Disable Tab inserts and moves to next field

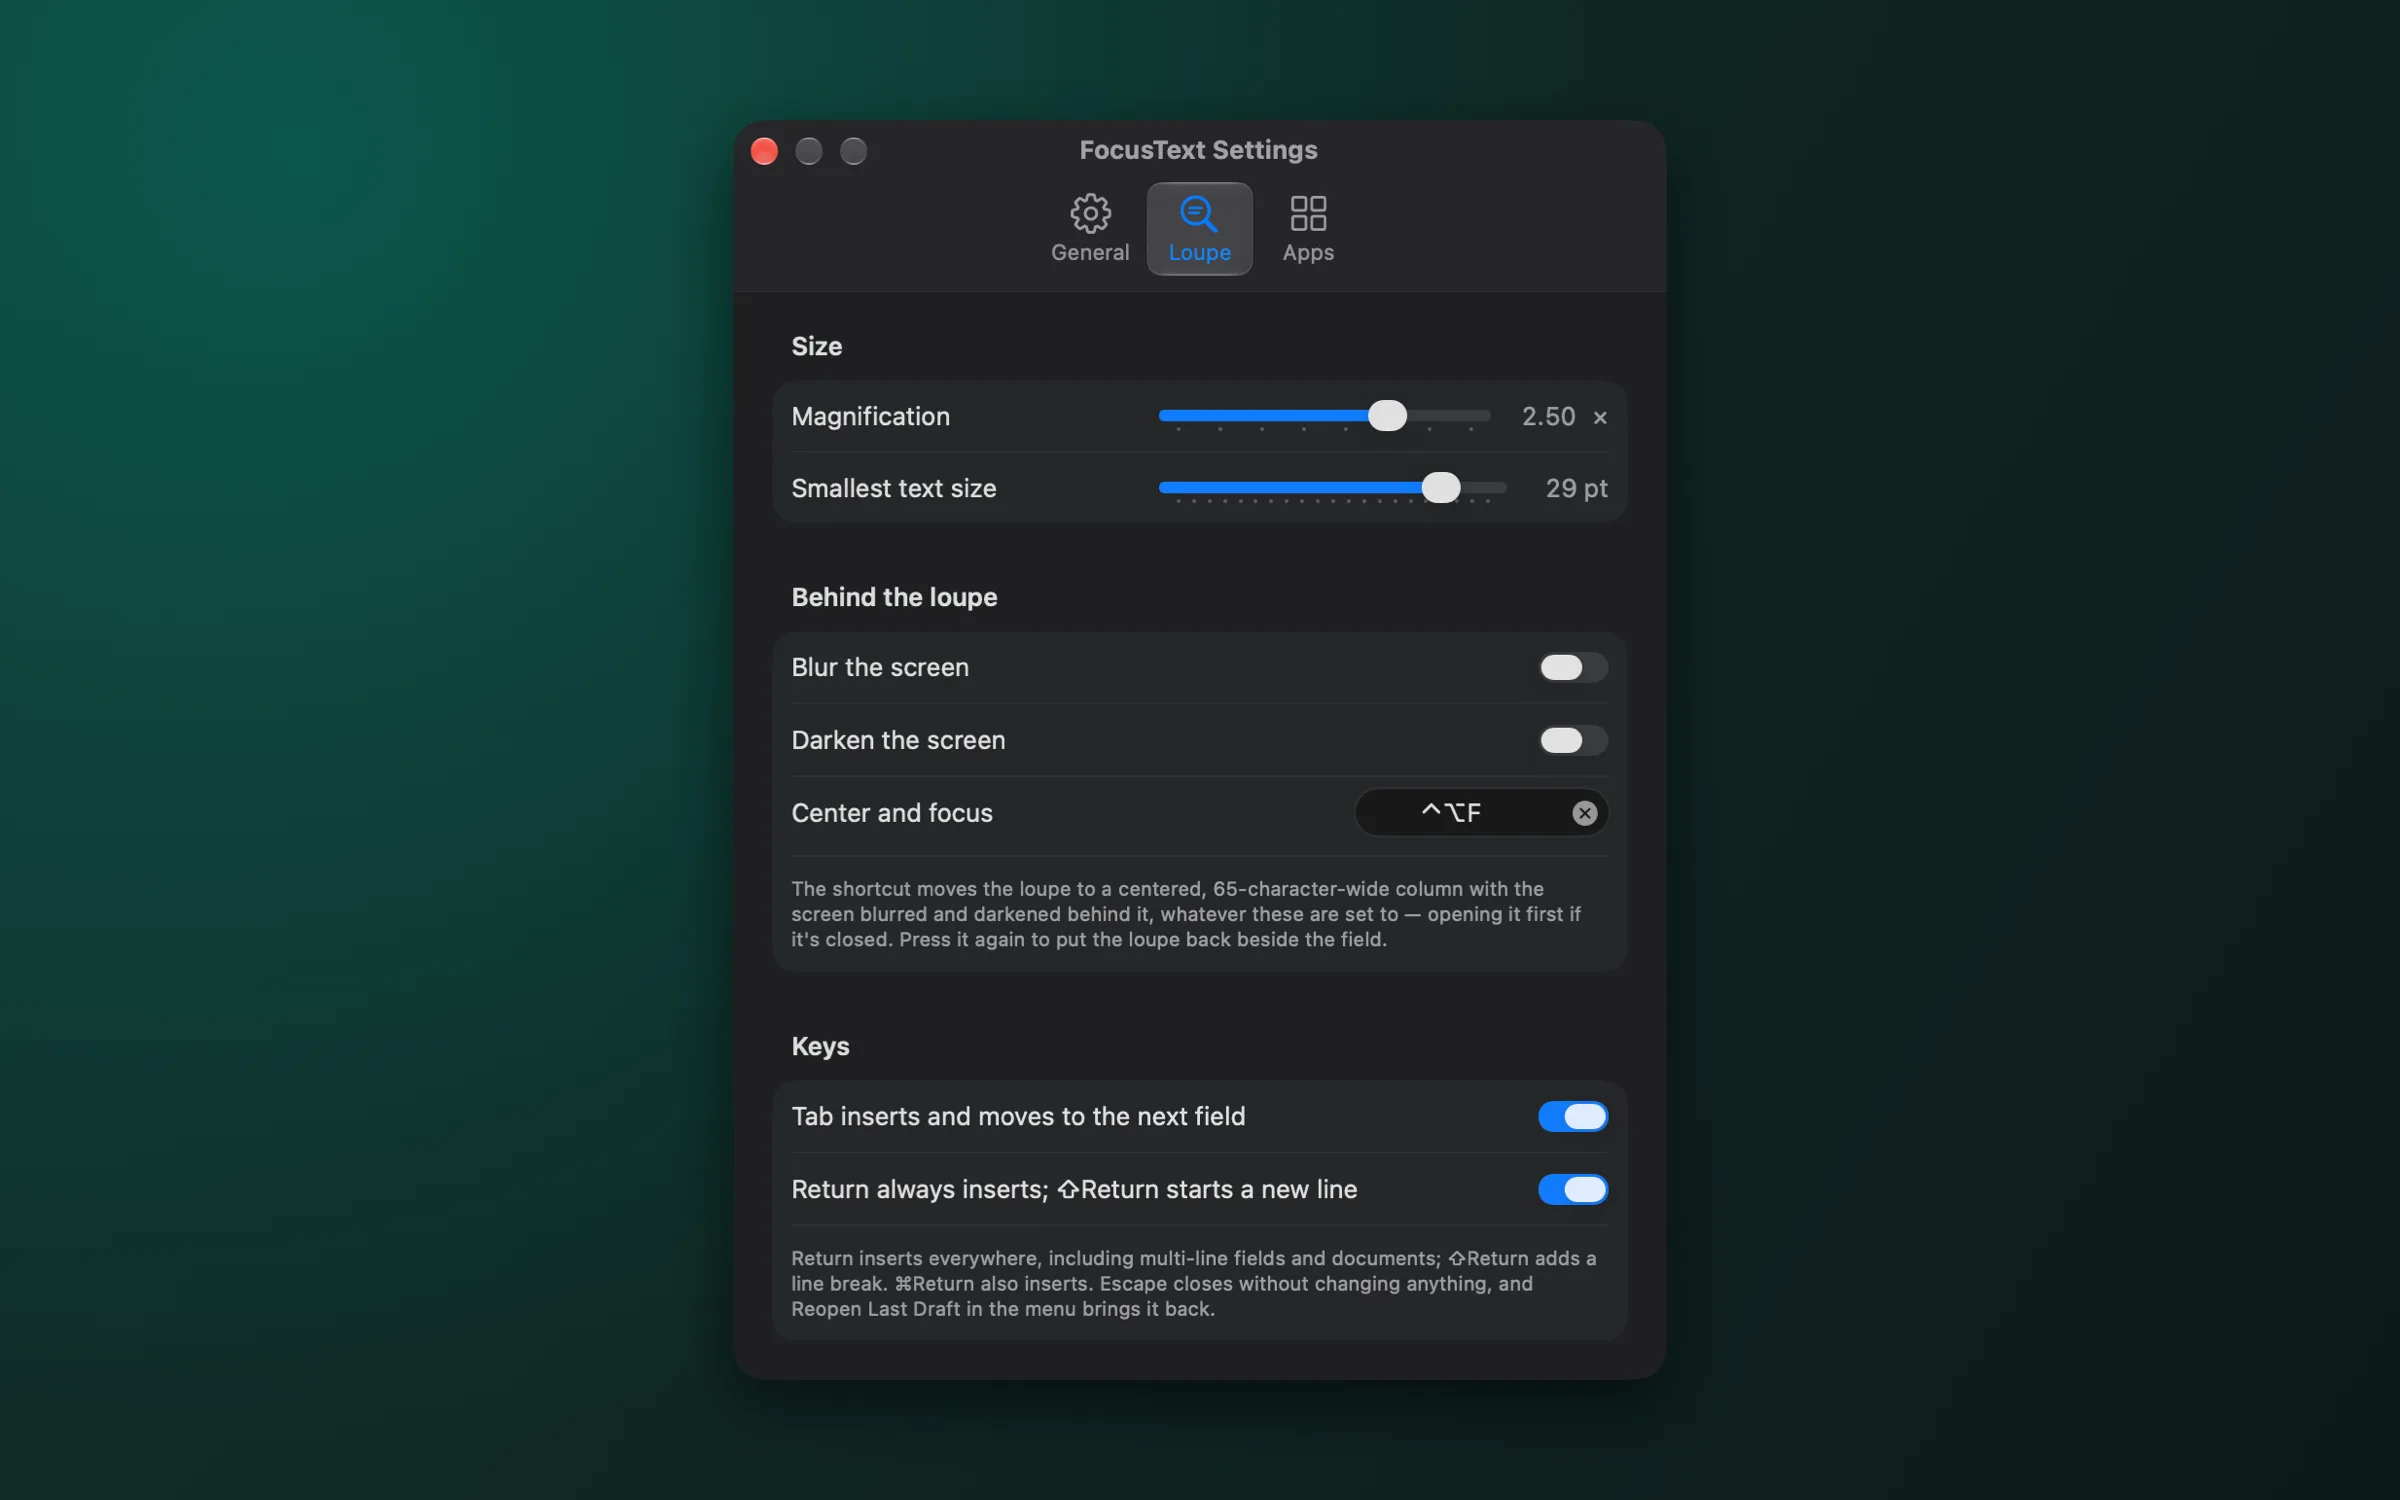(x=1572, y=1116)
